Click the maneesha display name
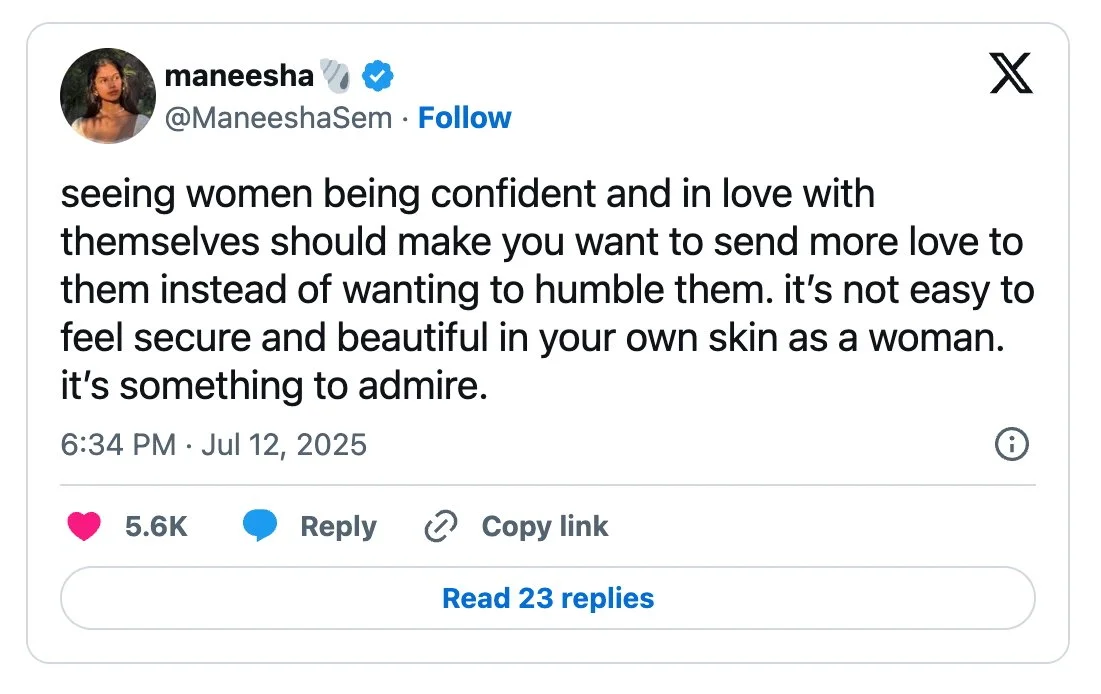Image resolution: width=1101 pixels, height=694 pixels. [237, 74]
